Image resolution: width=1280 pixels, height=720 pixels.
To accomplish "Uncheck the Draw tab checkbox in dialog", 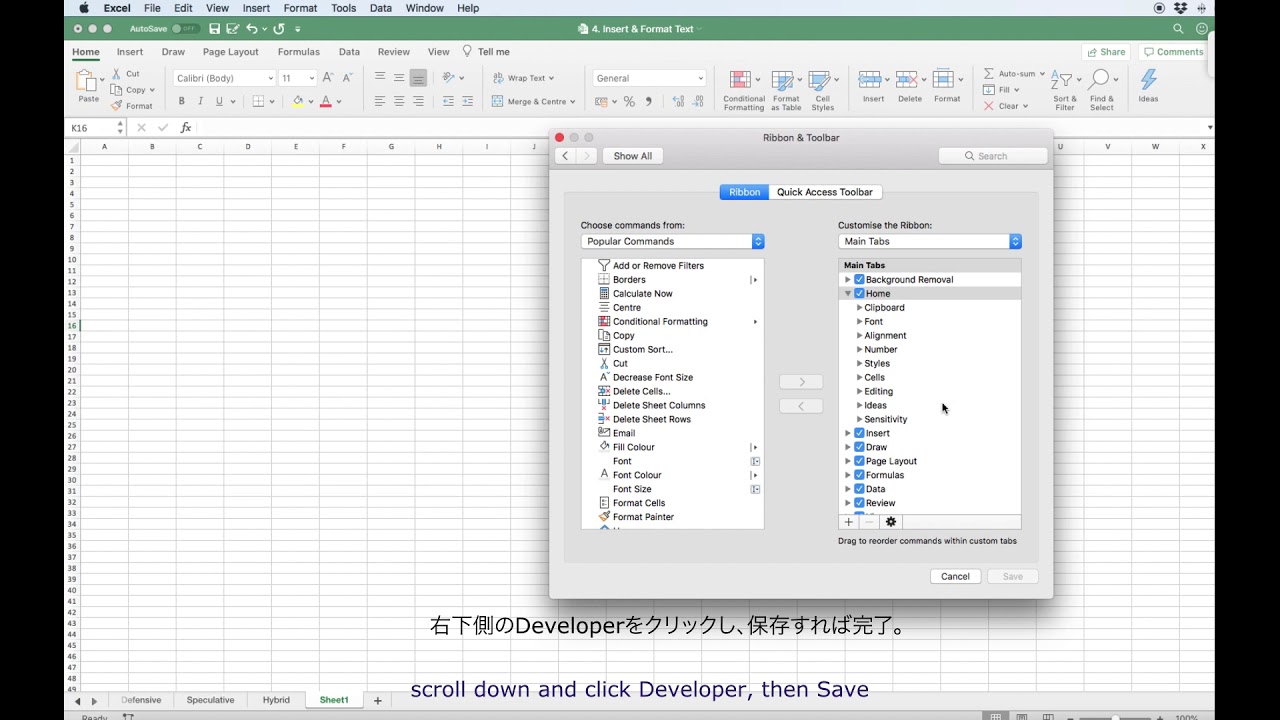I will [x=859, y=447].
